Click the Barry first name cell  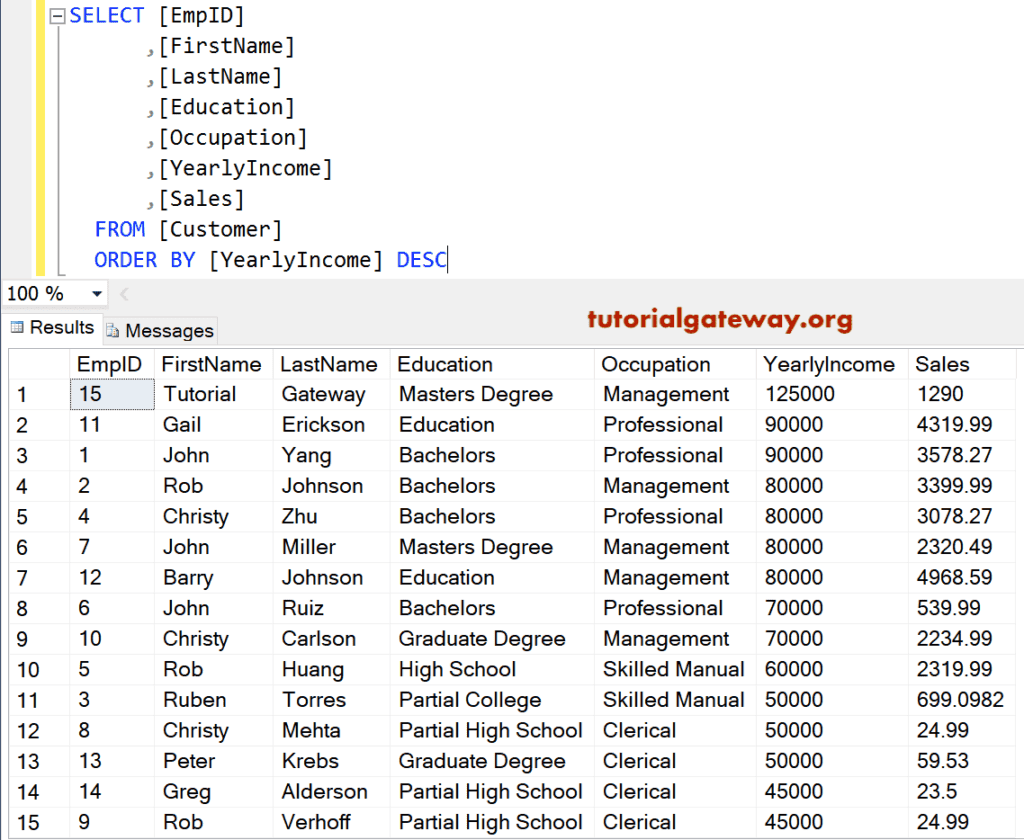pos(214,578)
